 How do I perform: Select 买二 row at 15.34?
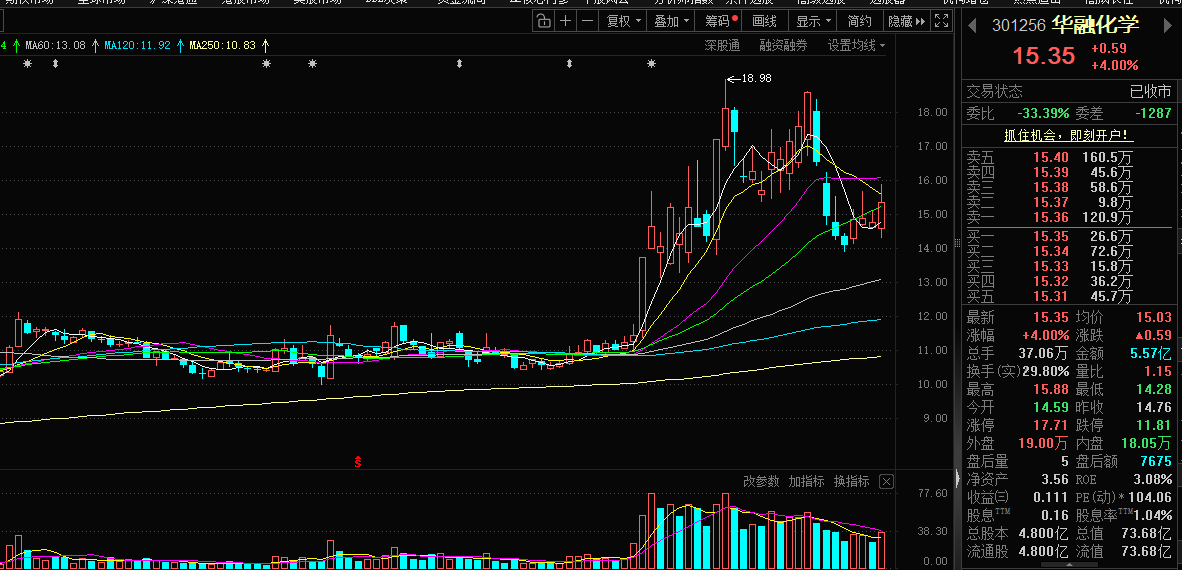pos(1069,252)
